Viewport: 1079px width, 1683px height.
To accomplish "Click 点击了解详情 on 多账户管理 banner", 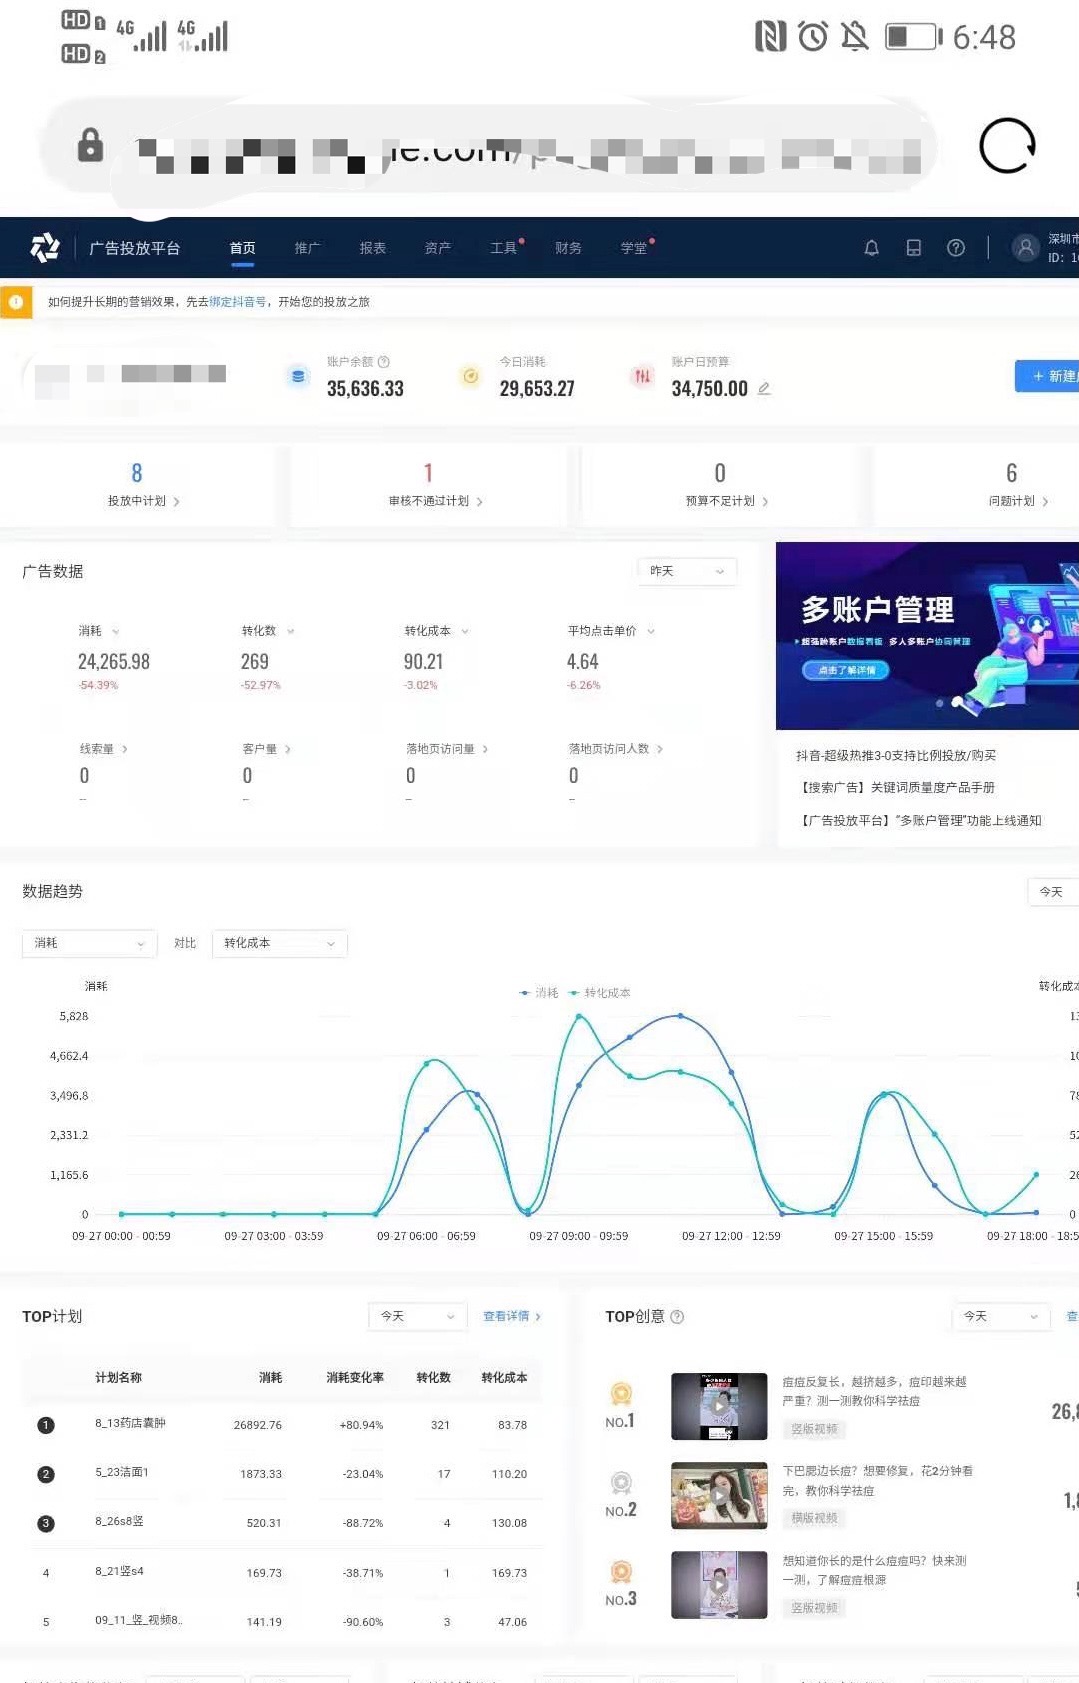I will click(846, 670).
